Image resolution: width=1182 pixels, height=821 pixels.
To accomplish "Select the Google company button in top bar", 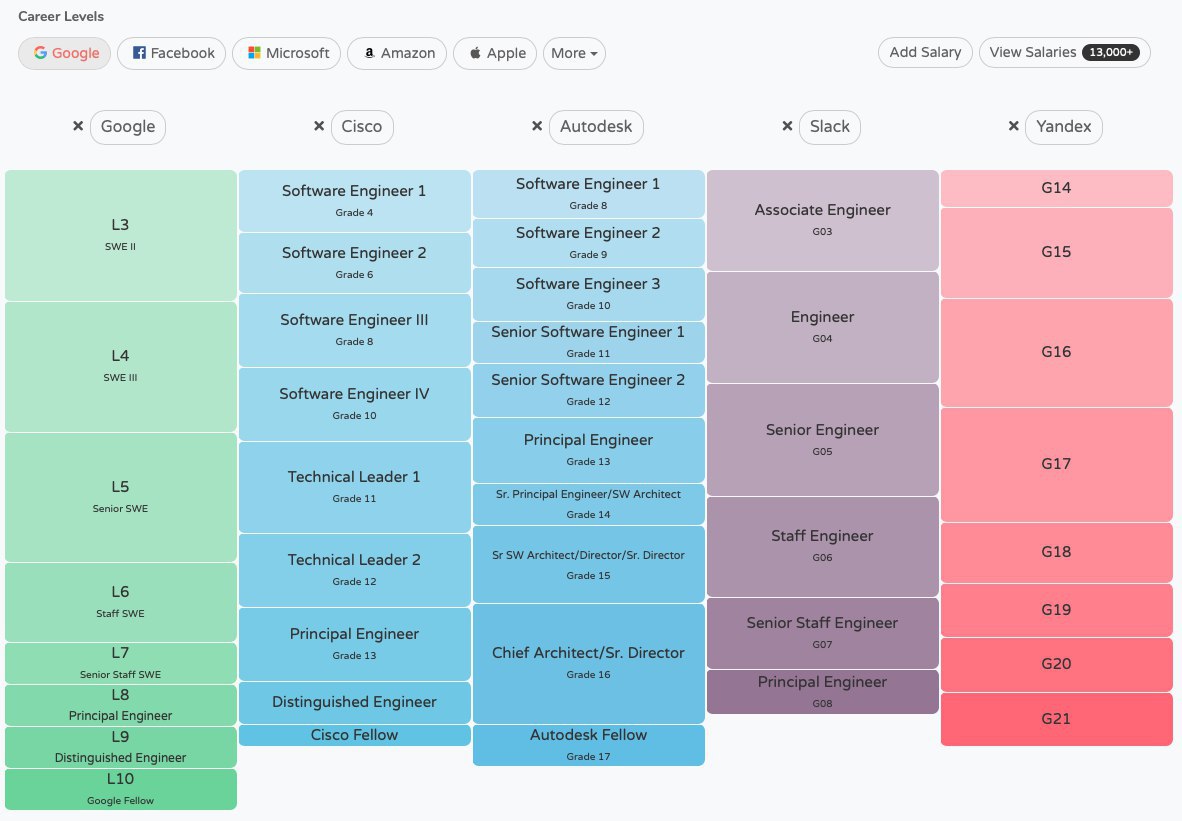I will [65, 53].
